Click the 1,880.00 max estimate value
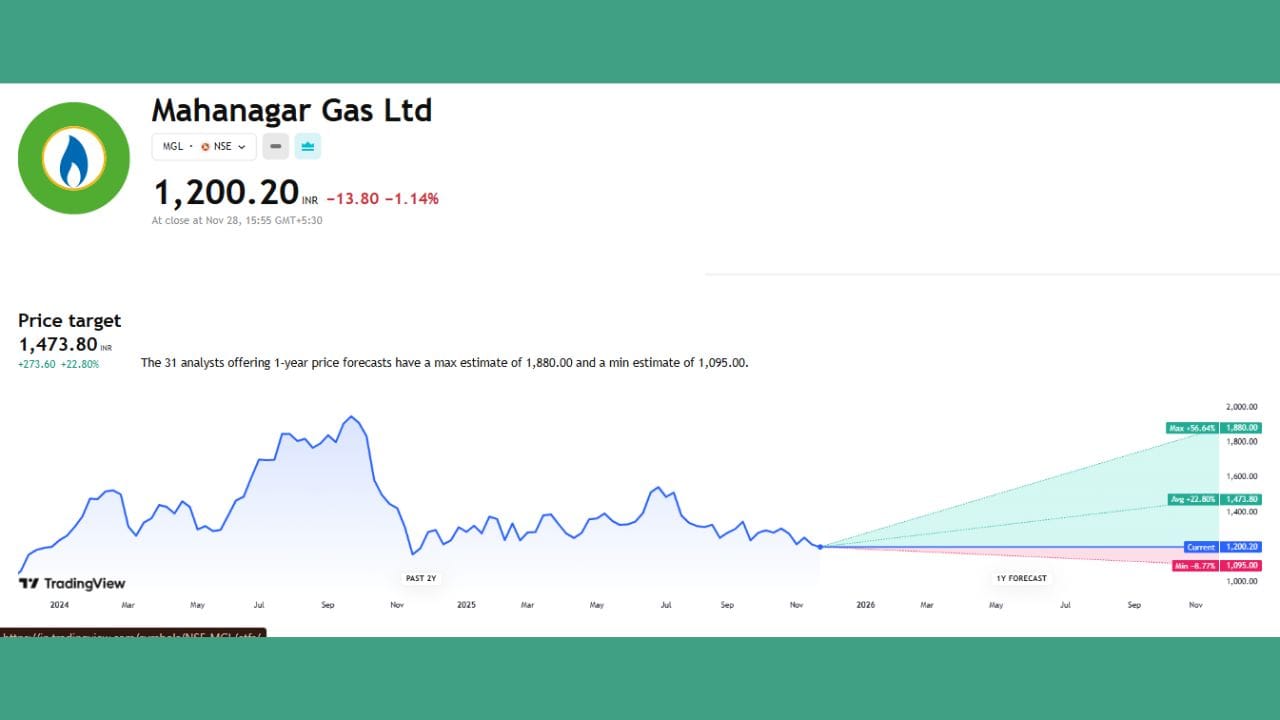This screenshot has width=1280, height=720. pos(1241,427)
